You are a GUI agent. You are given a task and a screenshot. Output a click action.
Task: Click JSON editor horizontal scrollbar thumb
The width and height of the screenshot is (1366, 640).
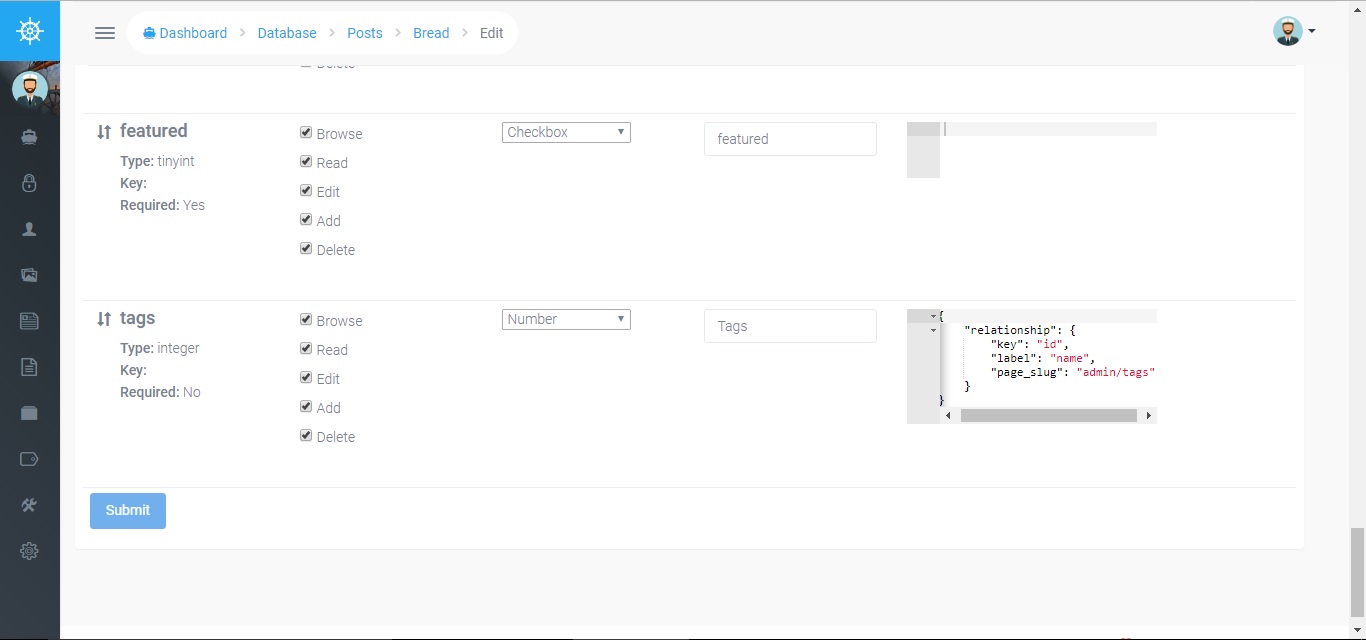(1049, 415)
